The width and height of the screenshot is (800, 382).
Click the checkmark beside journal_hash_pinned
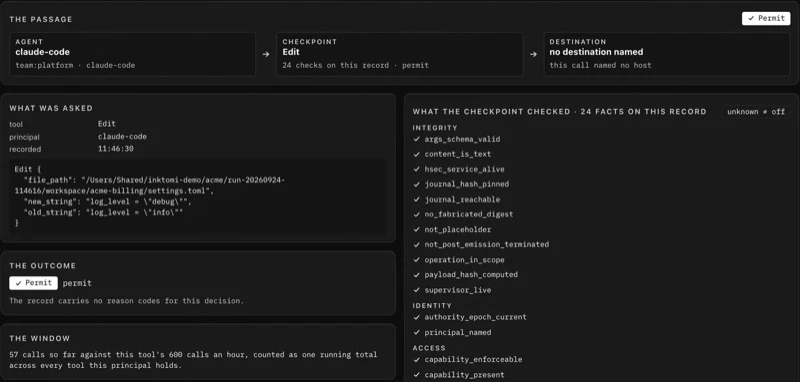click(x=416, y=184)
